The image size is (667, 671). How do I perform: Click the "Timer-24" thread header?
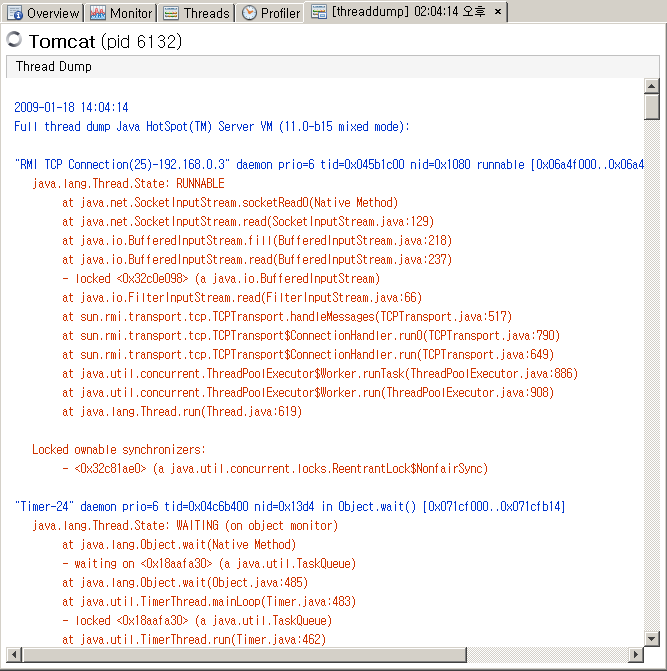[x=290, y=506]
